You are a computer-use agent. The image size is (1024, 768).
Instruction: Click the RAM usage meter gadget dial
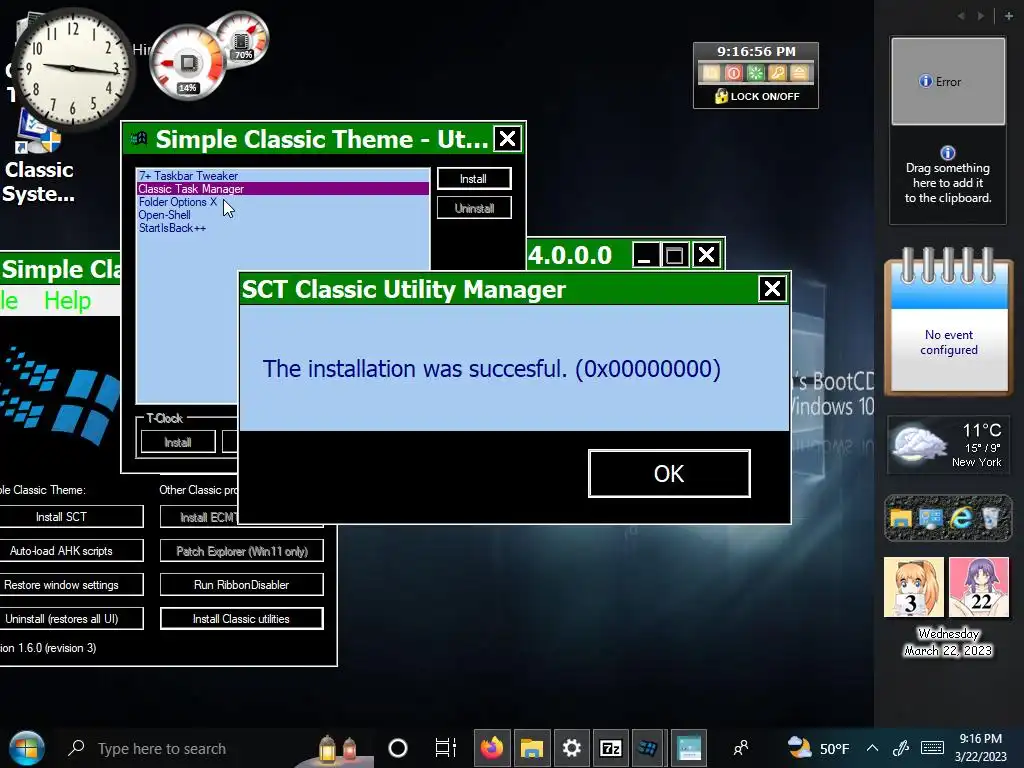[242, 38]
